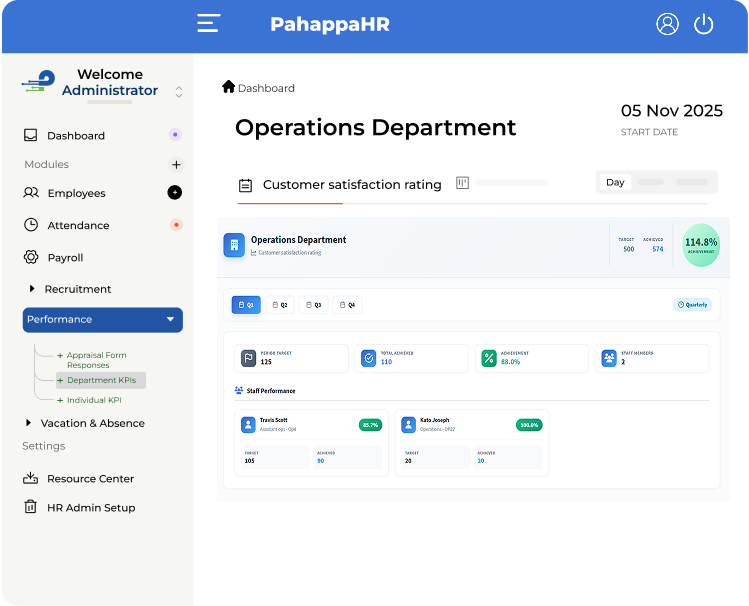This screenshot has width=749, height=606.
Task: Open the Dashboard menu item
Action: [76, 135]
